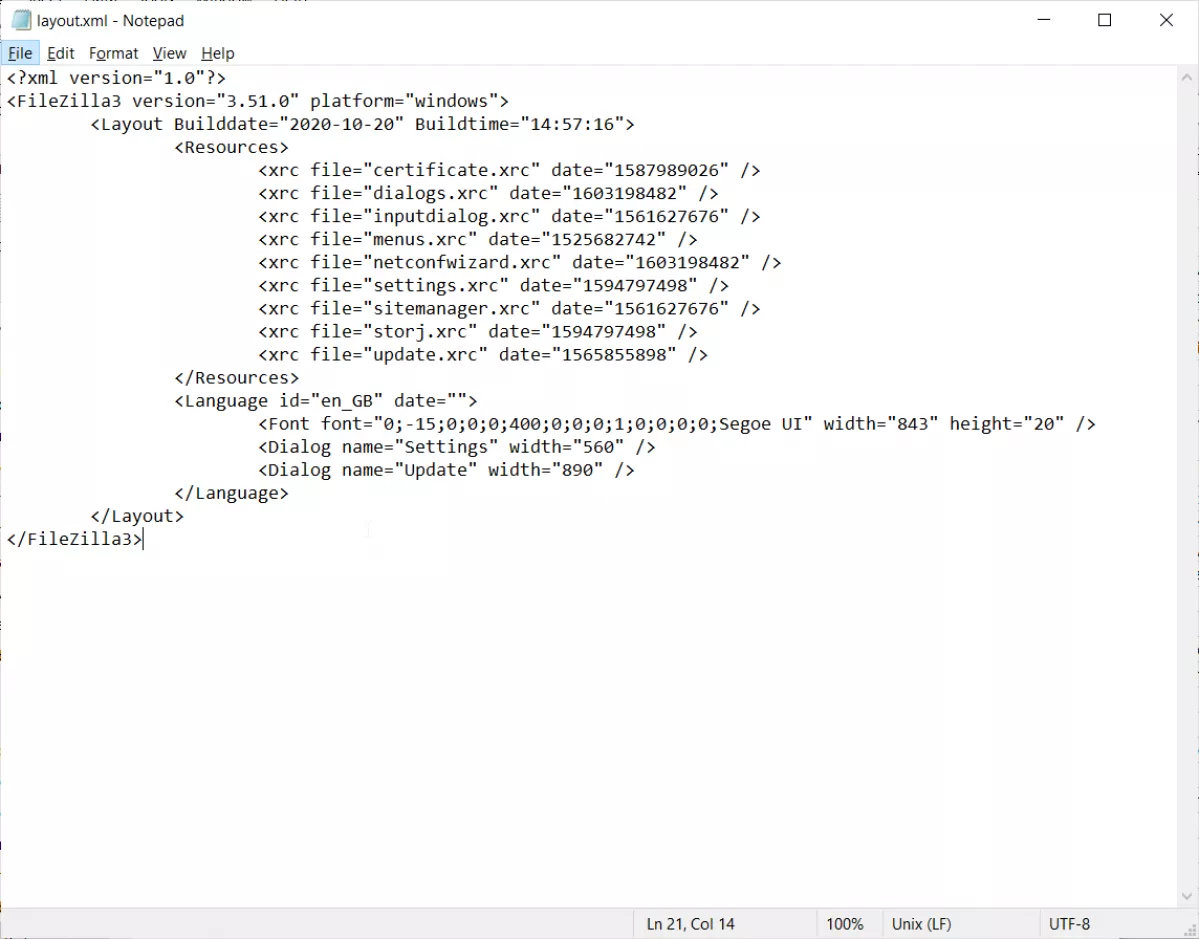Maximize the Notepad window
Screen dimensions: 1199x939
(1104, 21)
